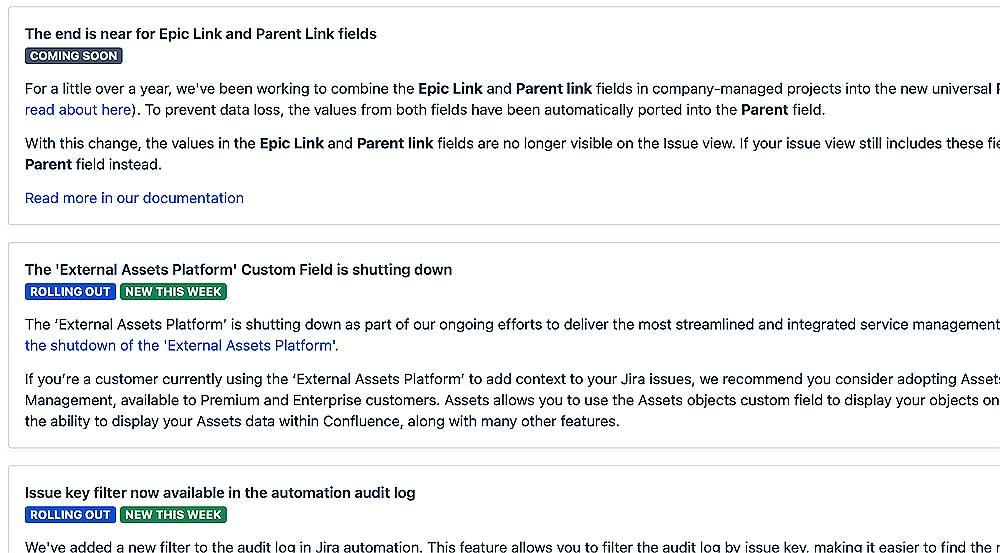Select the 'External Assets Platform' Custom Field heading
This screenshot has height=553, width=1000.
coord(239,270)
